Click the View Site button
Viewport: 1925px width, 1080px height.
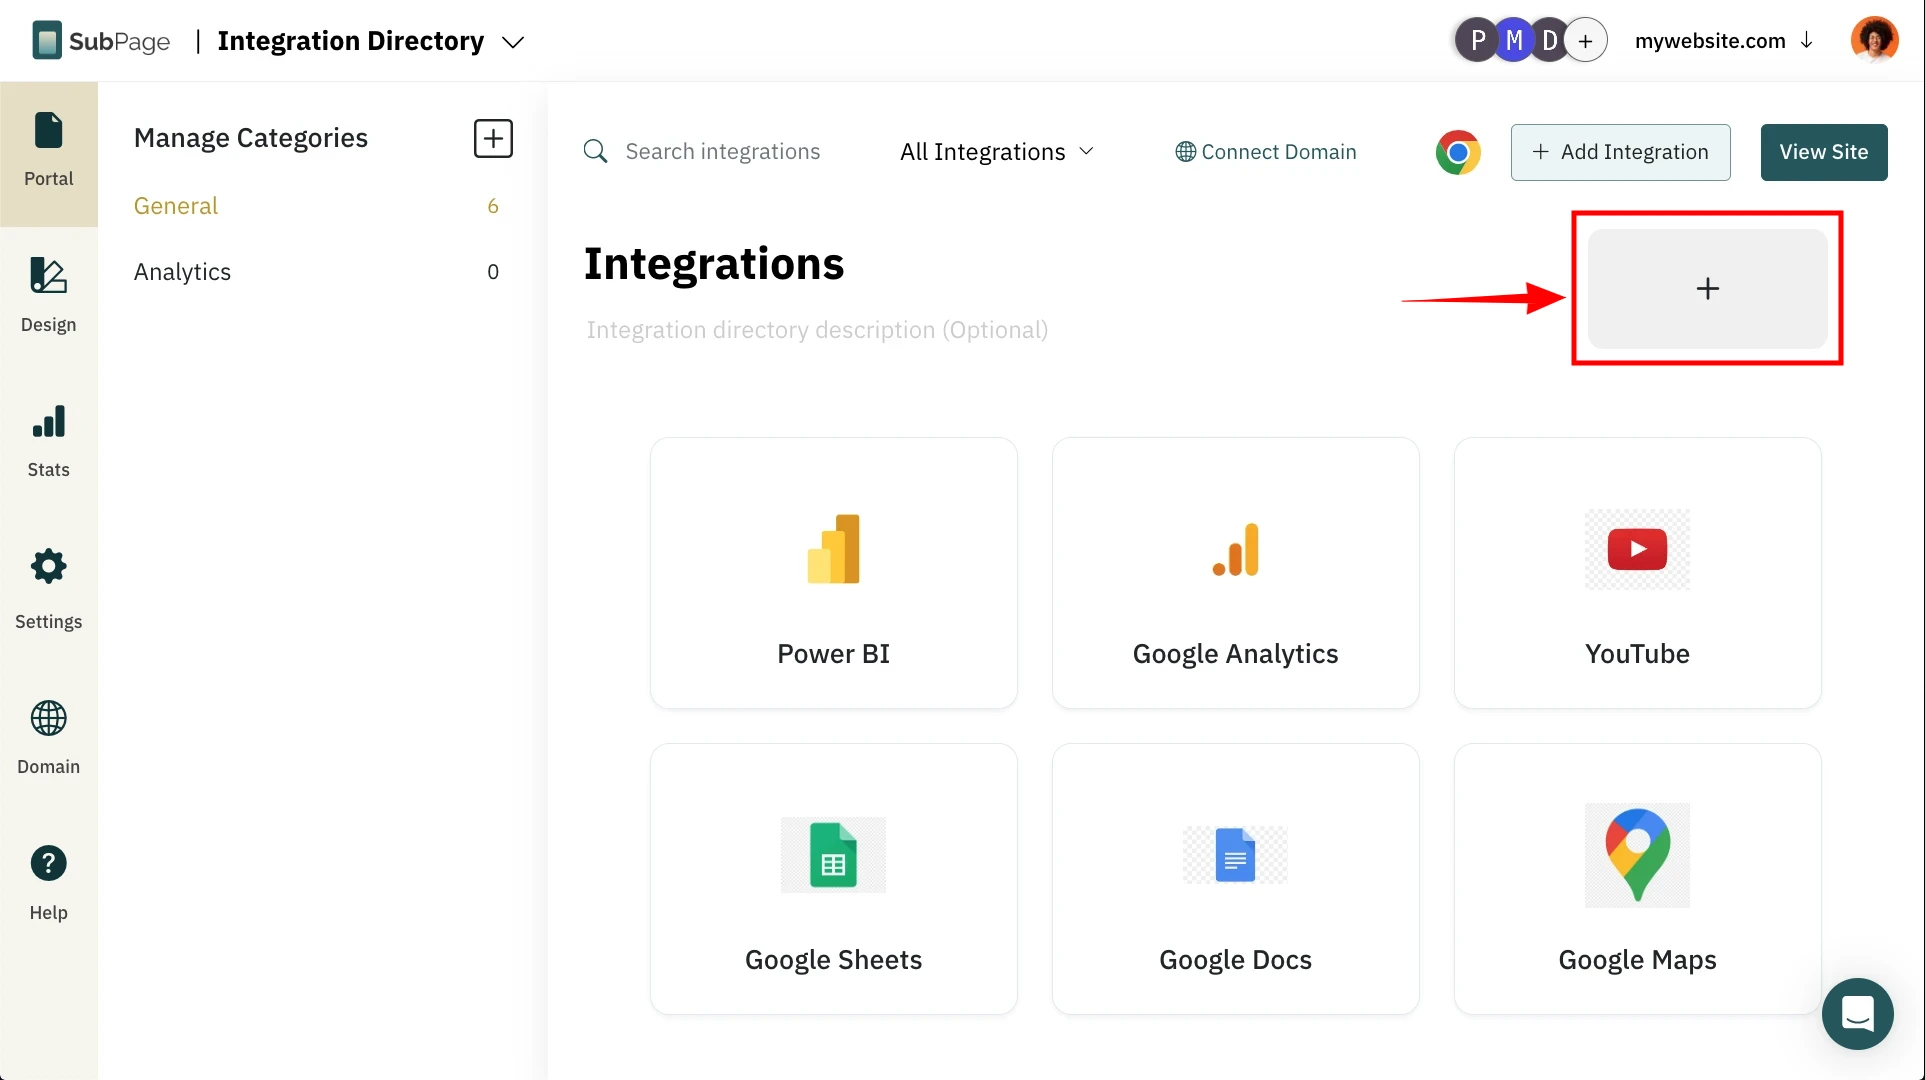pyautogui.click(x=1824, y=152)
